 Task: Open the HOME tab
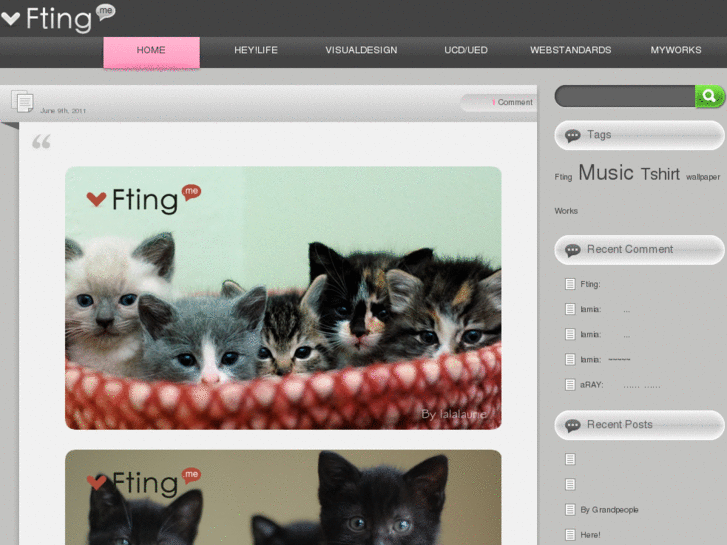pyautogui.click(x=152, y=52)
